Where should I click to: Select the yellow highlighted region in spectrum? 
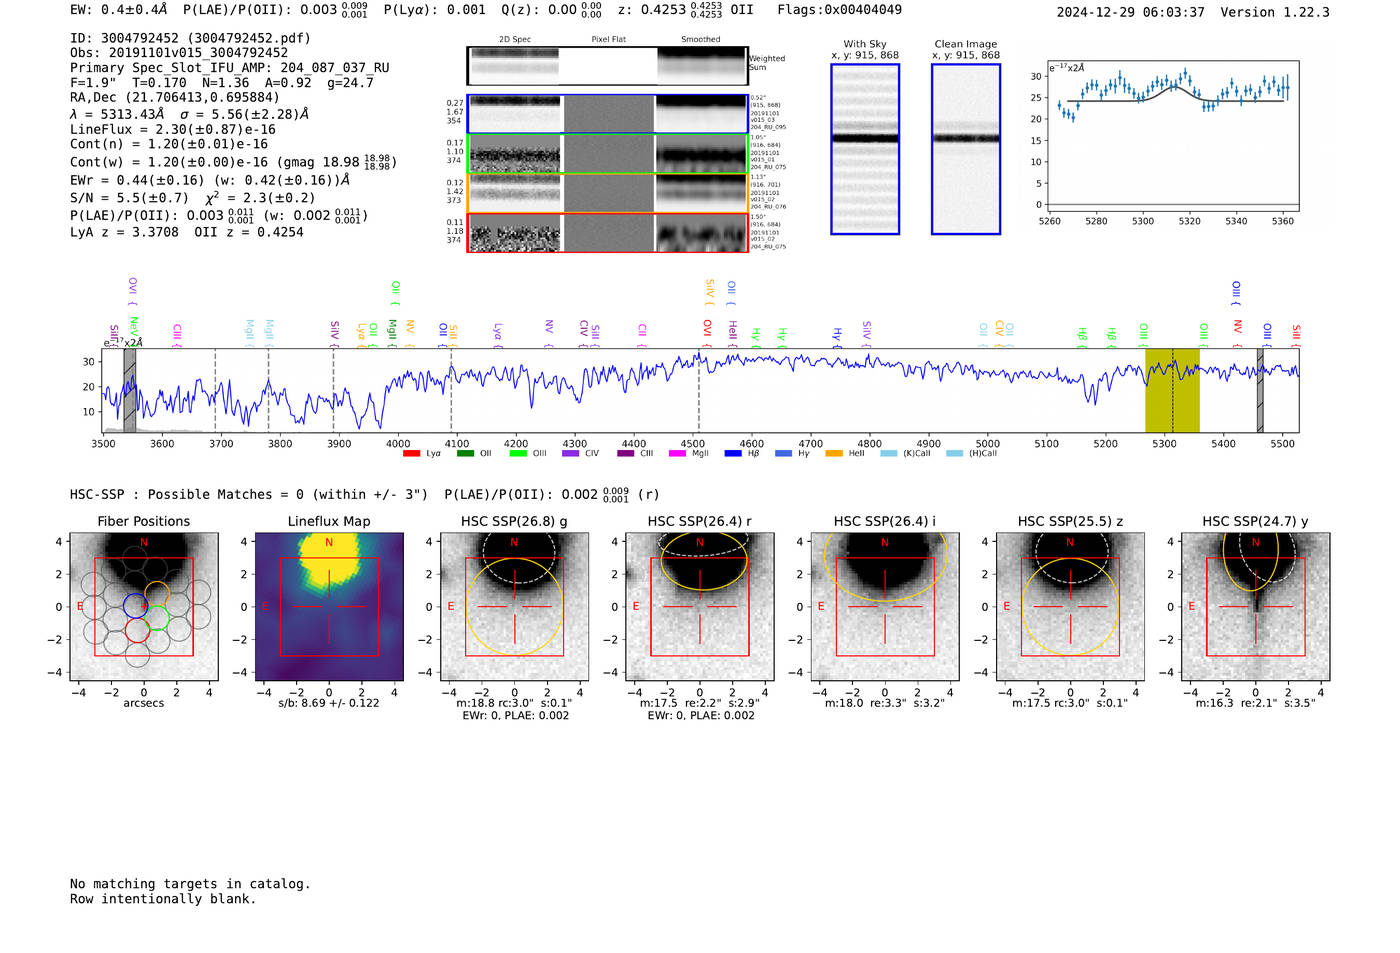1172,390
